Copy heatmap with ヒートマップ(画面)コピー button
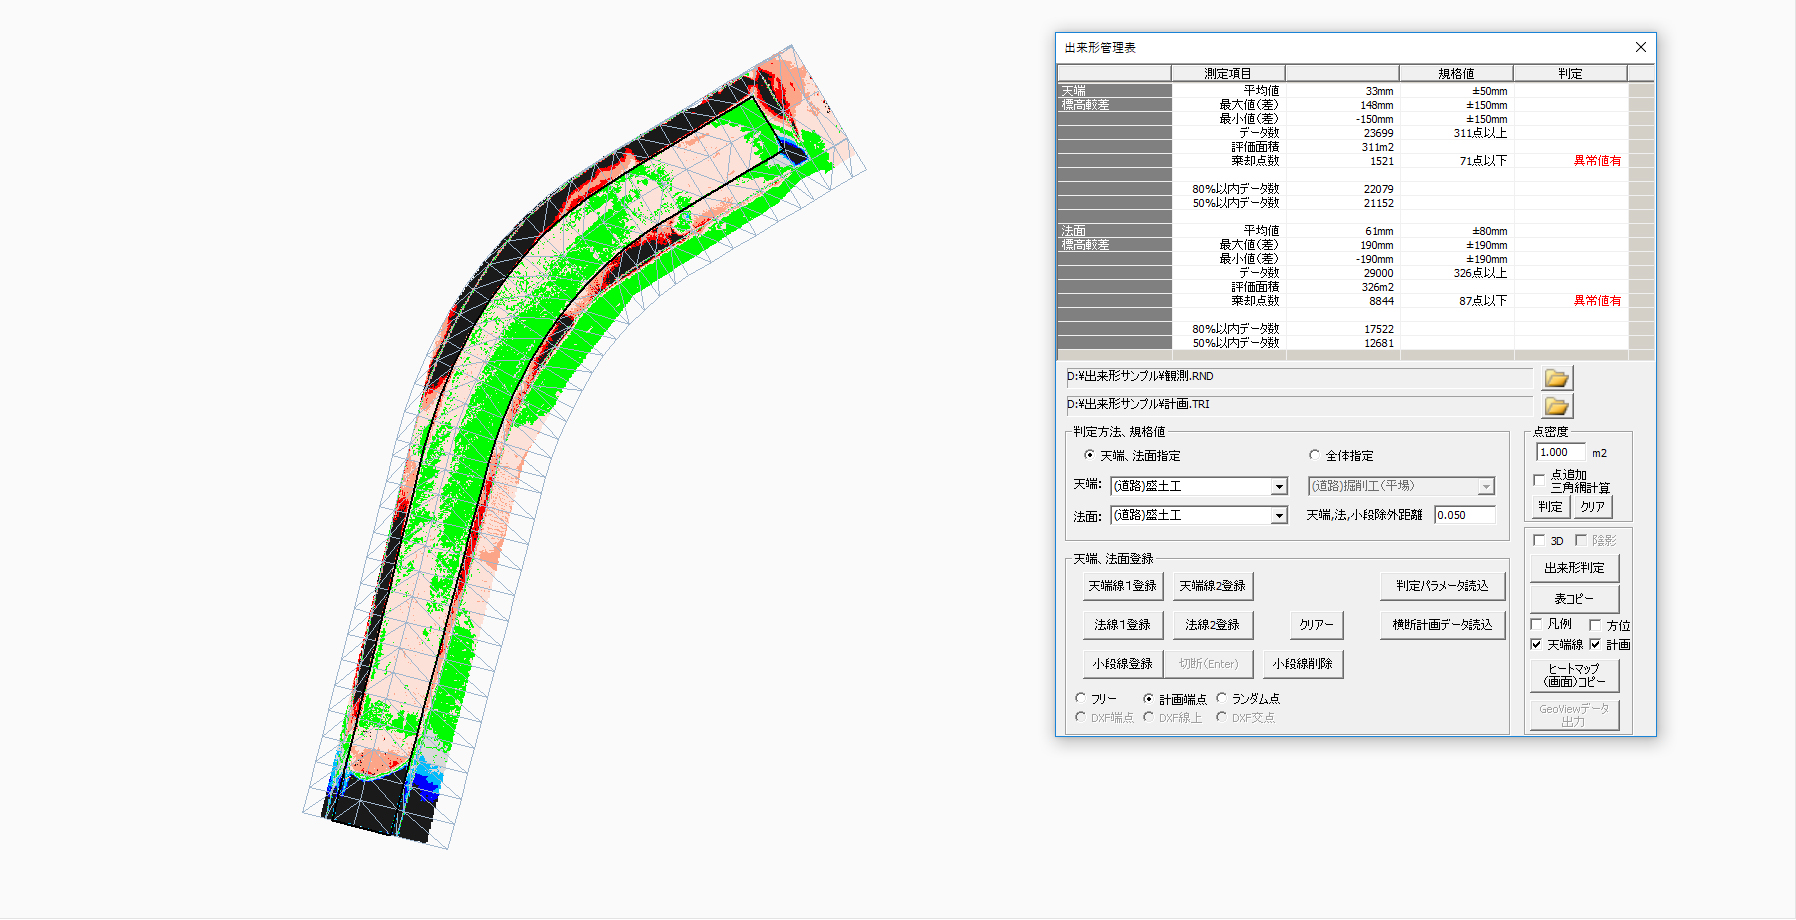The width and height of the screenshot is (1796, 920). tap(1573, 676)
